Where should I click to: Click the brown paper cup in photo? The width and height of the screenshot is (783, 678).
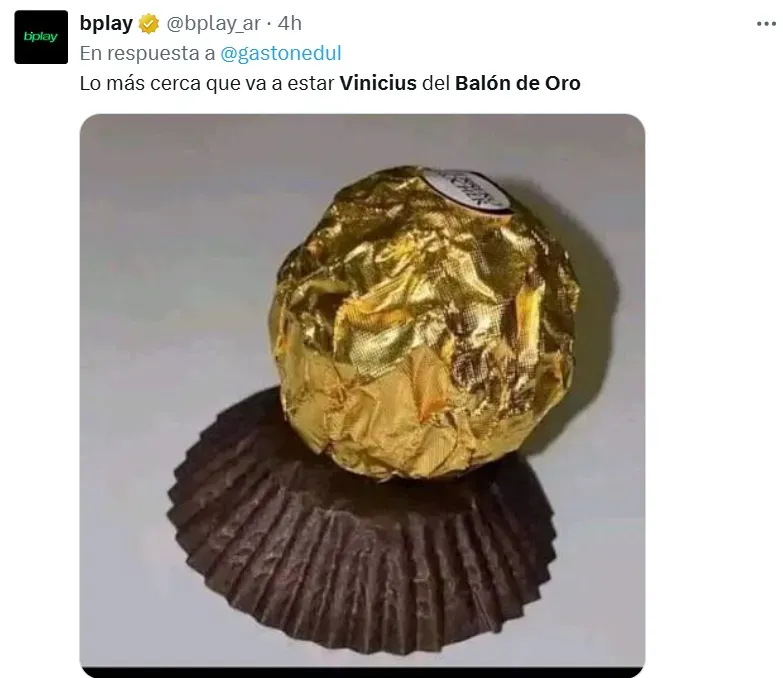[x=360, y=539]
